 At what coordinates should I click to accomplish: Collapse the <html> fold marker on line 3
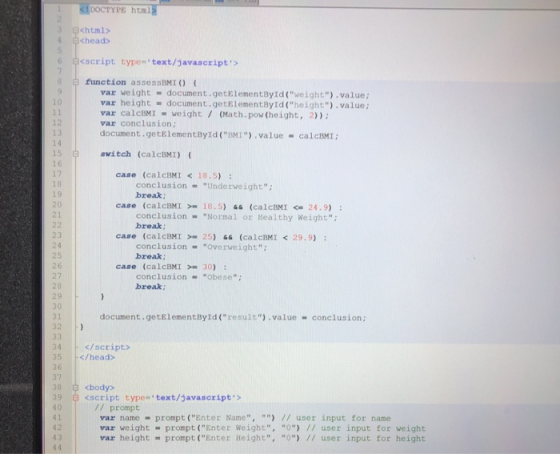[75, 30]
